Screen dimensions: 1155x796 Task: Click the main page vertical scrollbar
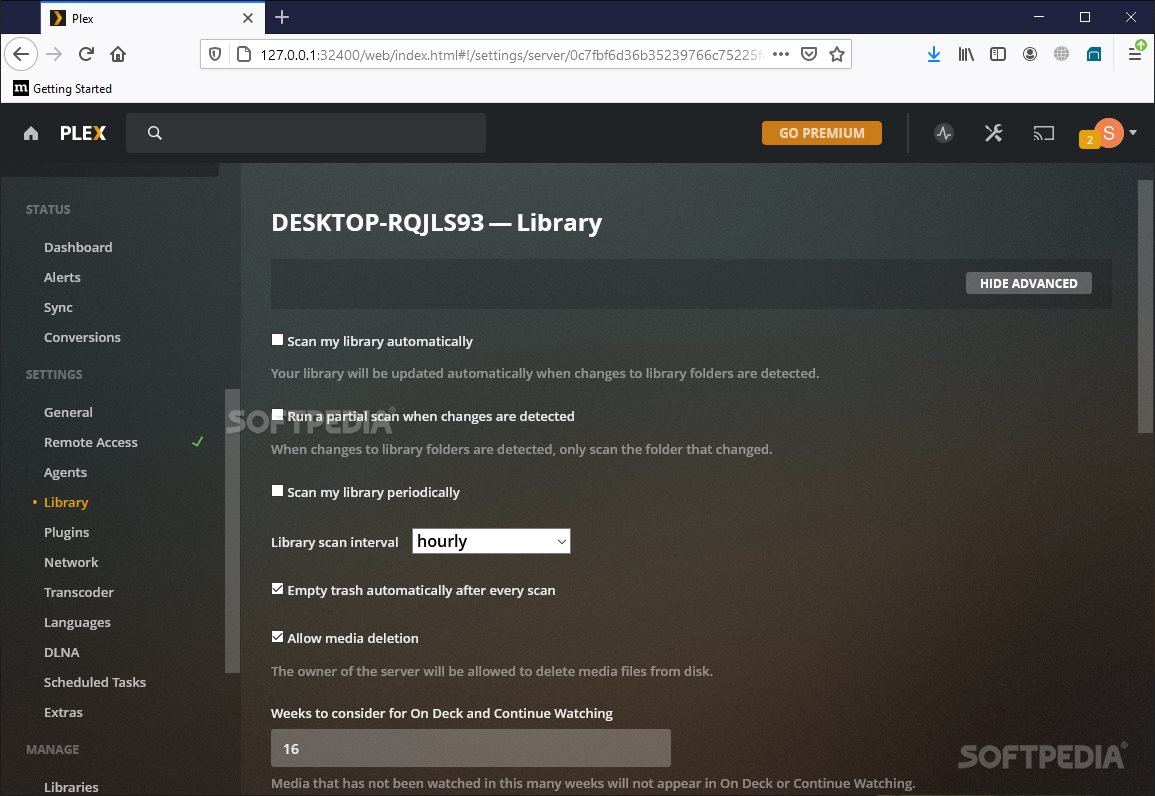[1145, 306]
